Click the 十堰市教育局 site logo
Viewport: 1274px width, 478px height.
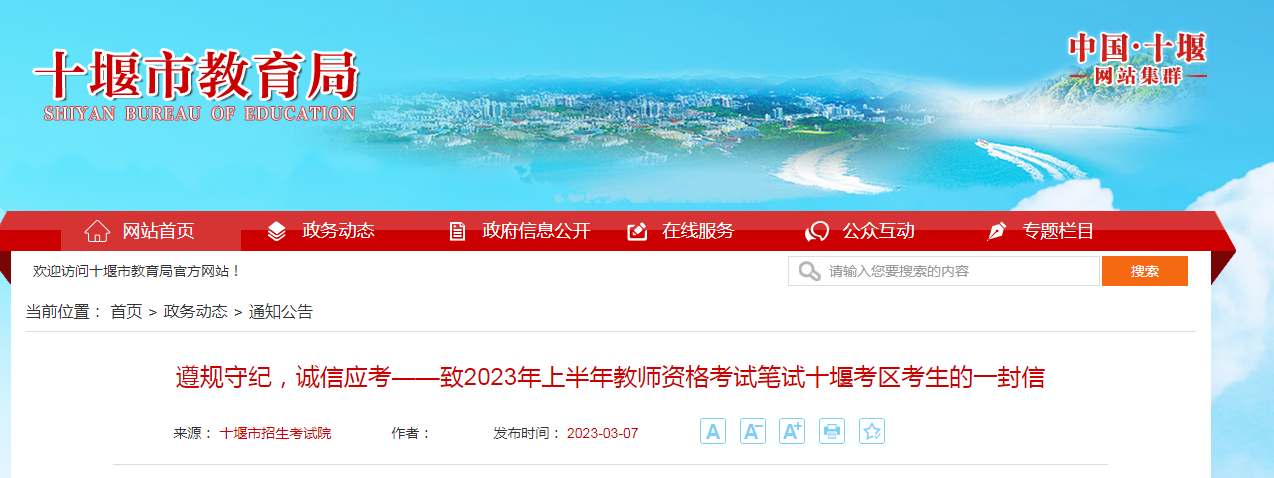(x=196, y=86)
